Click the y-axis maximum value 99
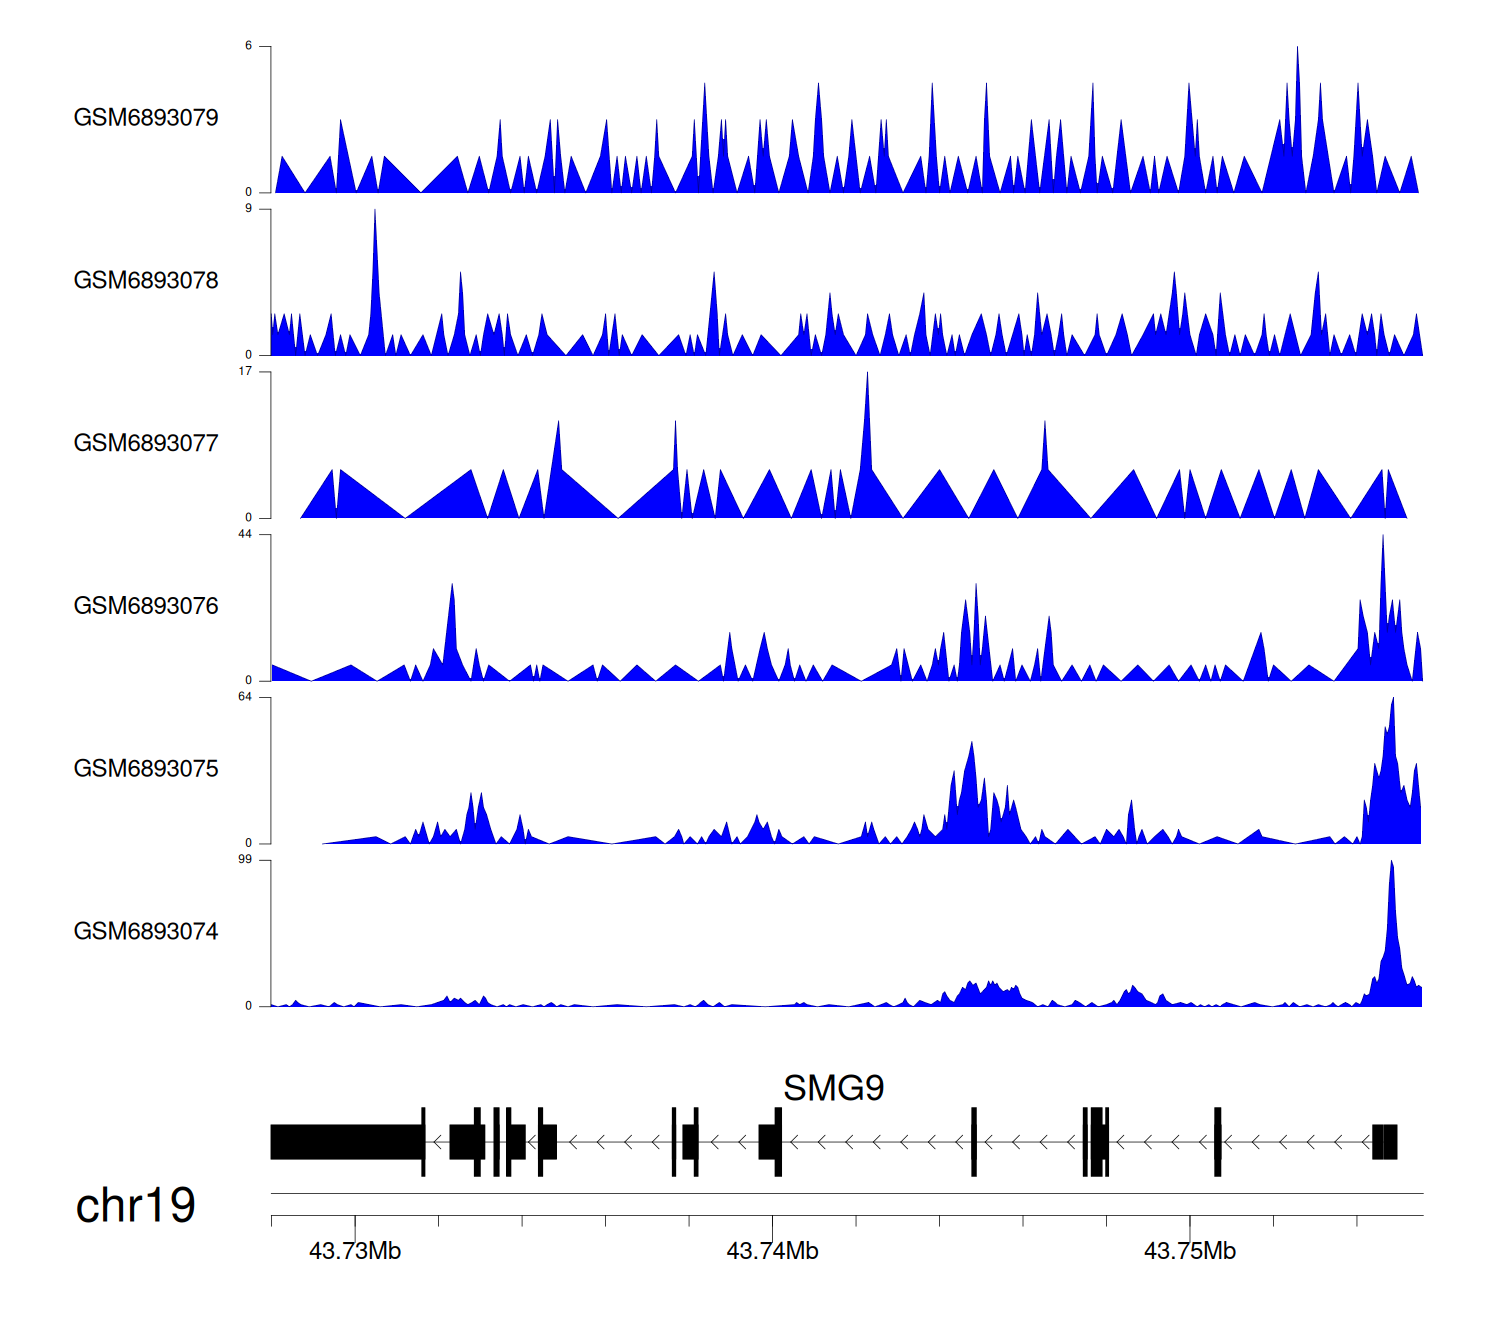This screenshot has height=1320, width=1500. pyautogui.click(x=245, y=860)
